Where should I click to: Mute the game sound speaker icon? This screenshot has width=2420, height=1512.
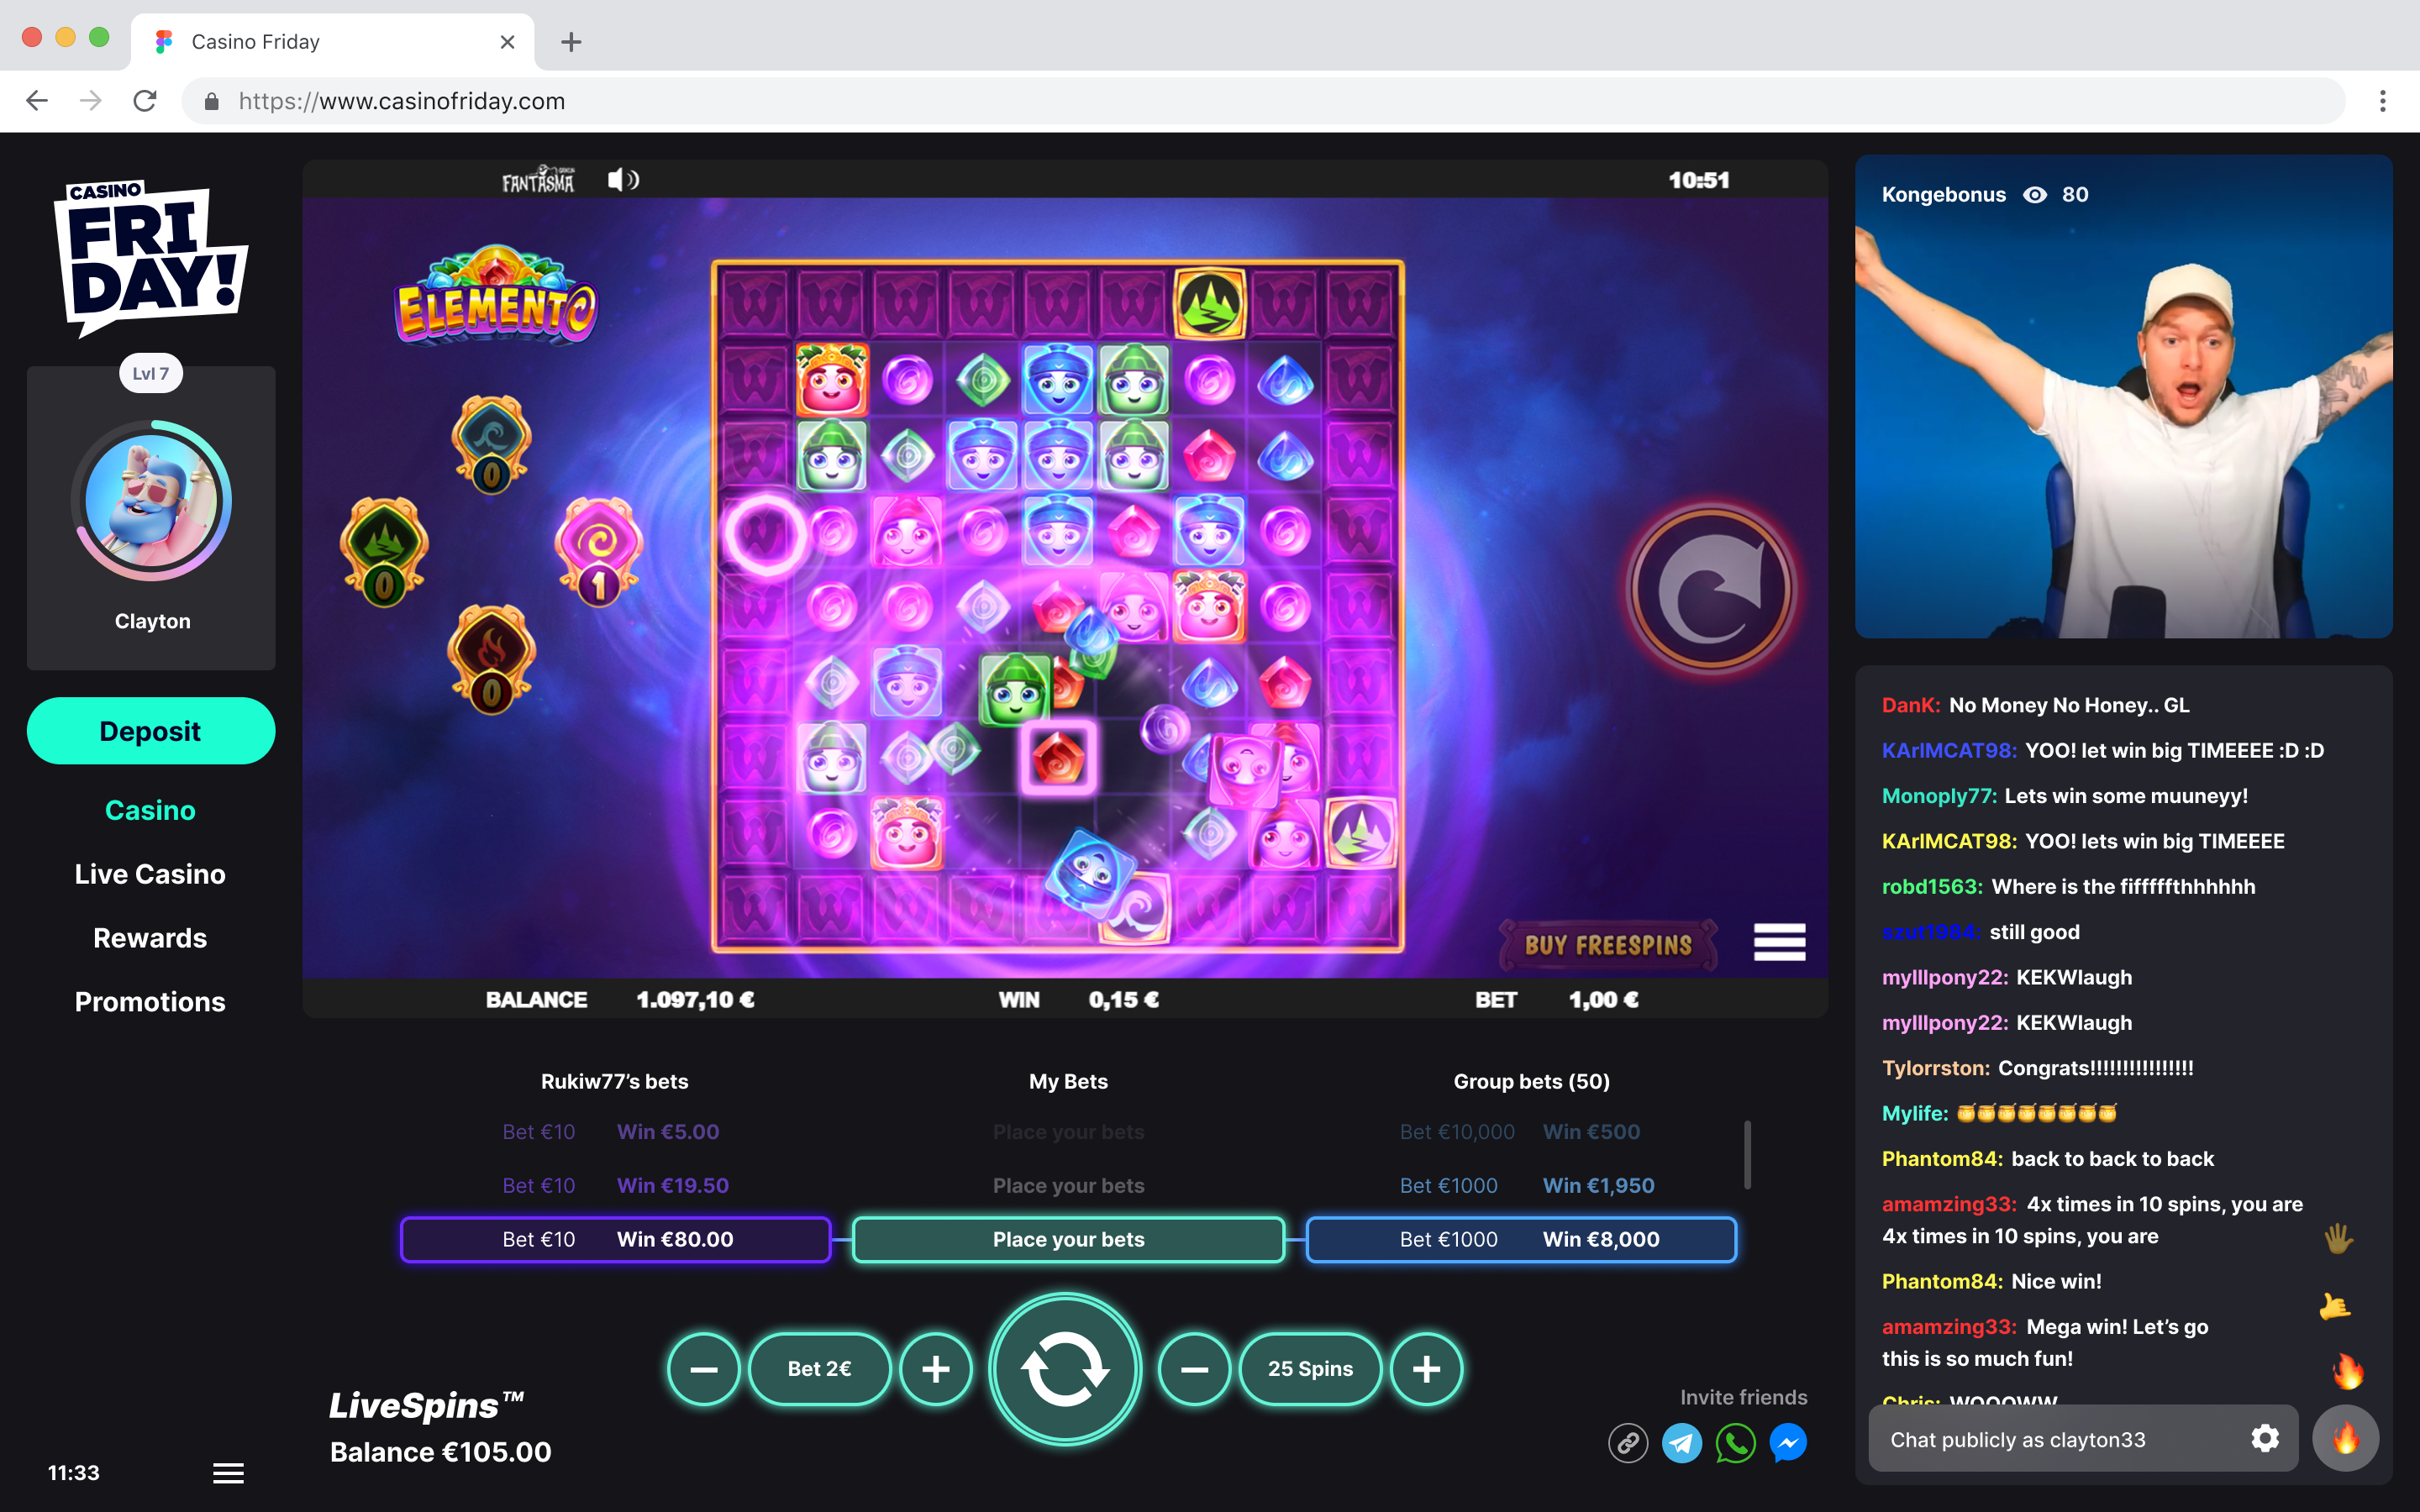pos(622,180)
